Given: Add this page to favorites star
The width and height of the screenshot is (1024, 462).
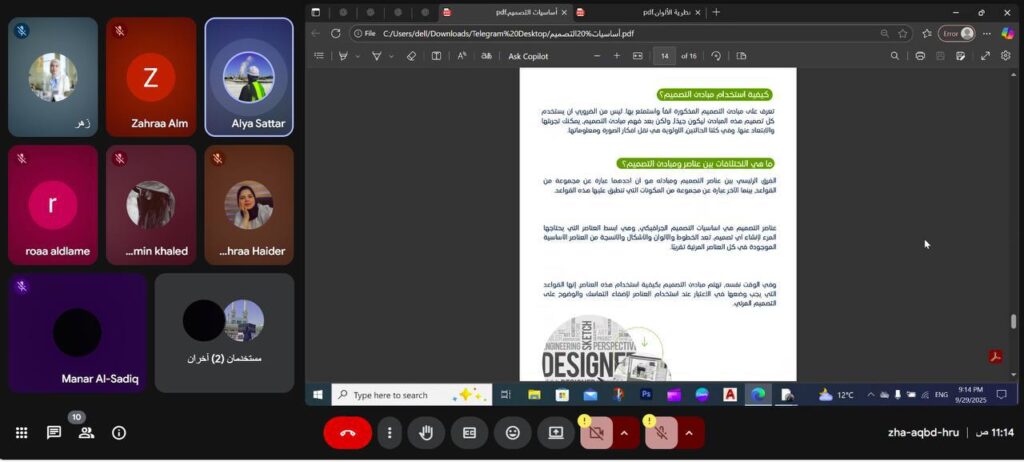Looking at the screenshot, I should 903,33.
